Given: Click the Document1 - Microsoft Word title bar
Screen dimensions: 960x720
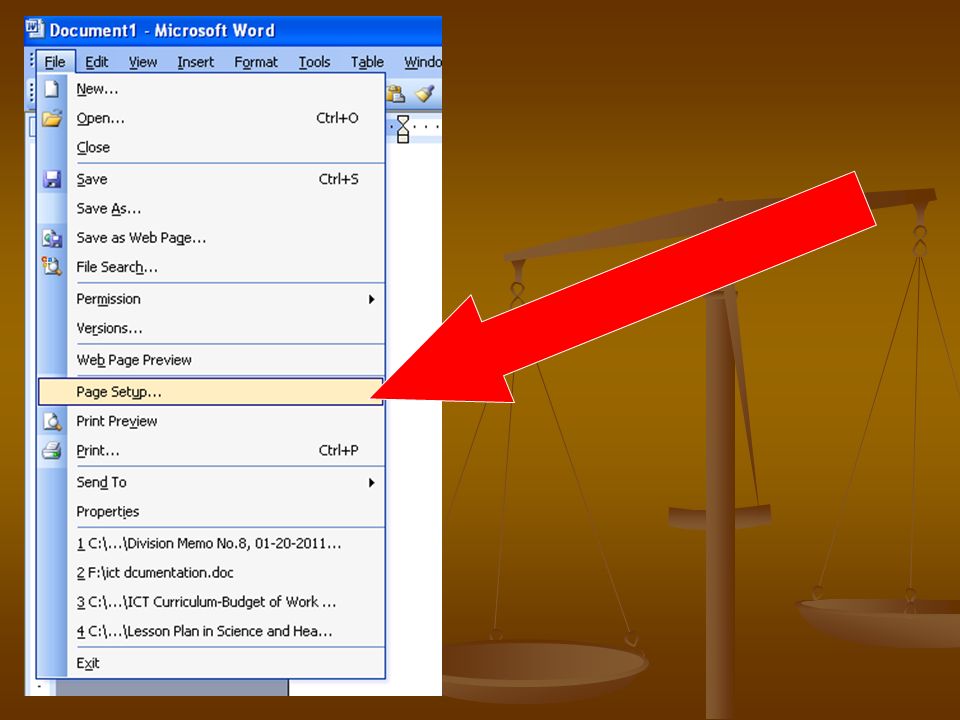Looking at the screenshot, I should pyautogui.click(x=233, y=30).
